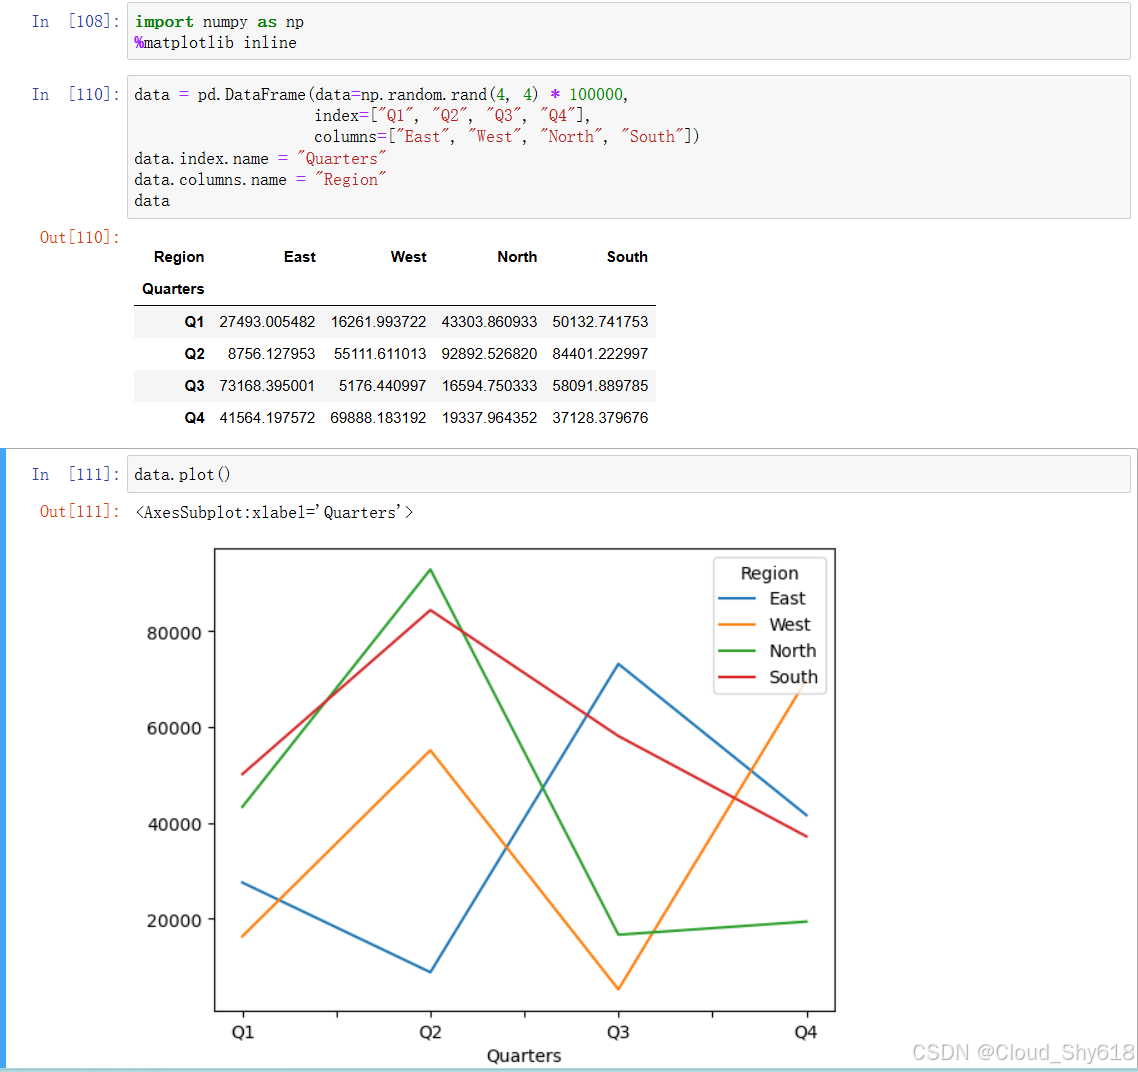1138x1072 pixels.
Task: Click cell value 73168.395001
Action: [267, 385]
